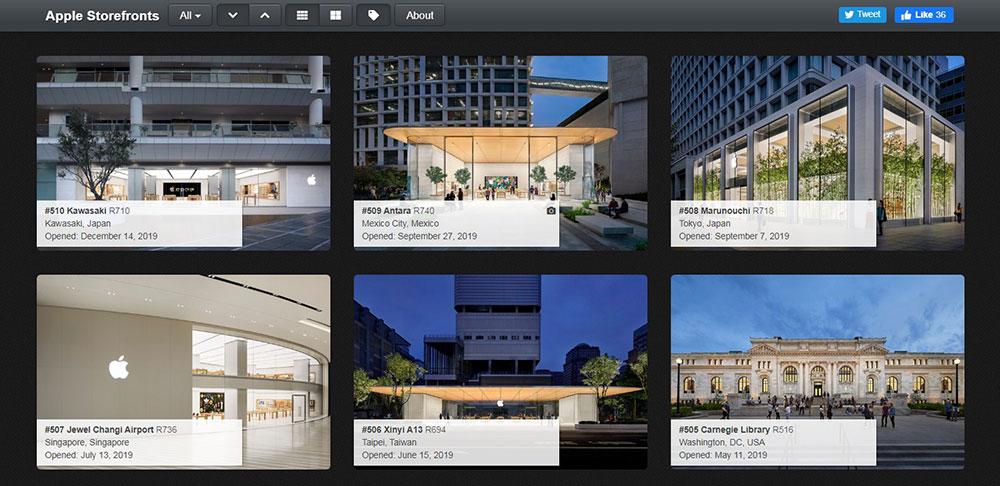Click 'Opened: May 11, 2019' date
Viewport: 1000px width, 486px height.
click(x=723, y=455)
